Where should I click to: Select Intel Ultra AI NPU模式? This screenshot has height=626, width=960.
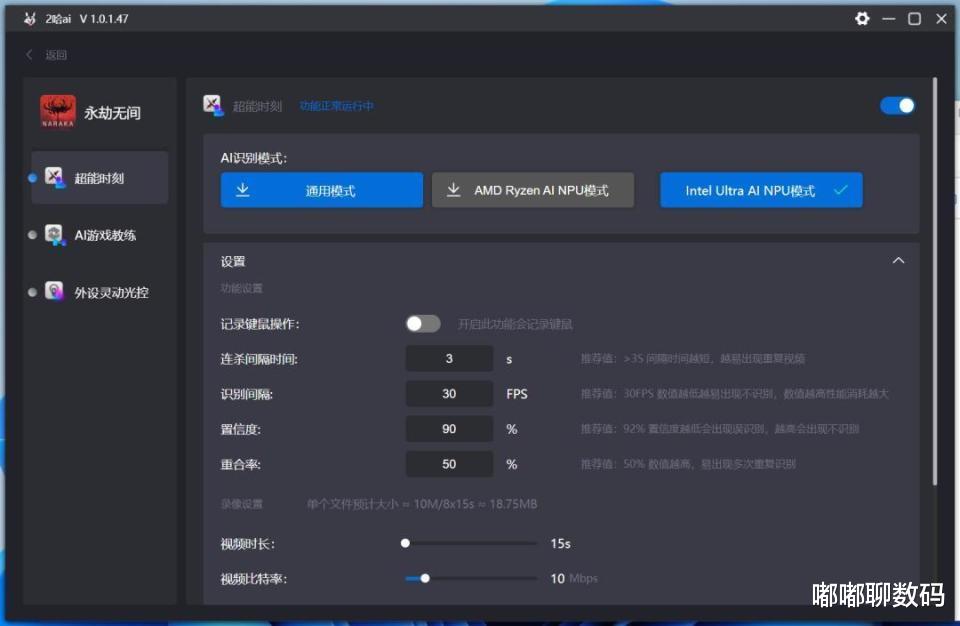click(x=761, y=190)
